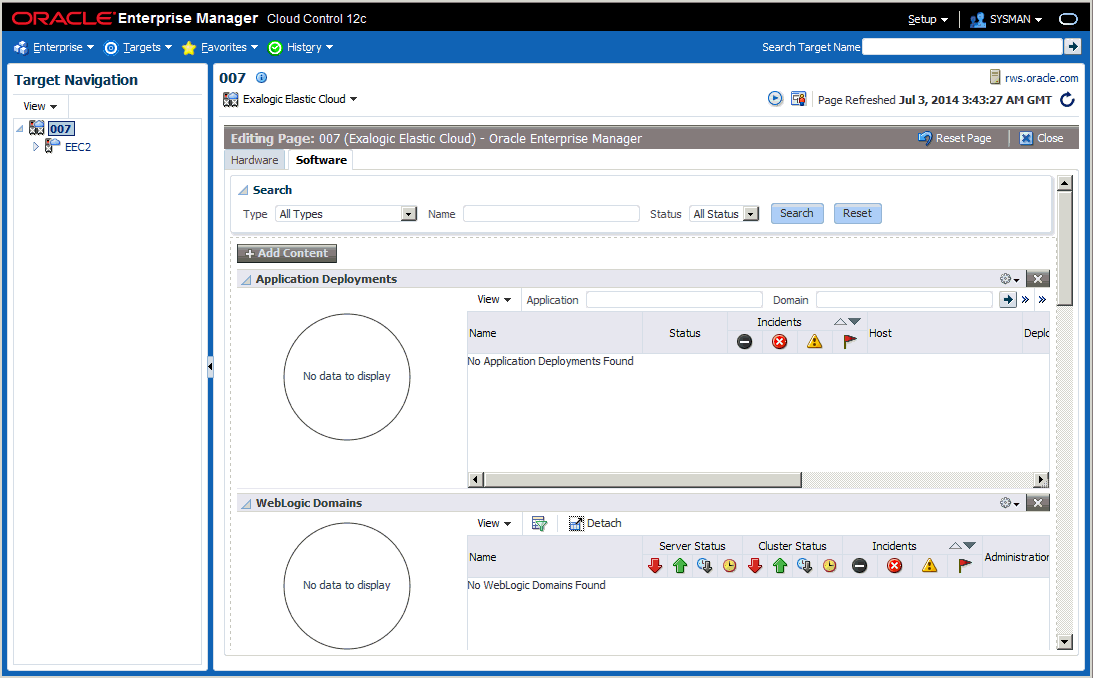Click the accessibility oval icon at top right
1093x678 pixels.
(x=1069, y=19)
